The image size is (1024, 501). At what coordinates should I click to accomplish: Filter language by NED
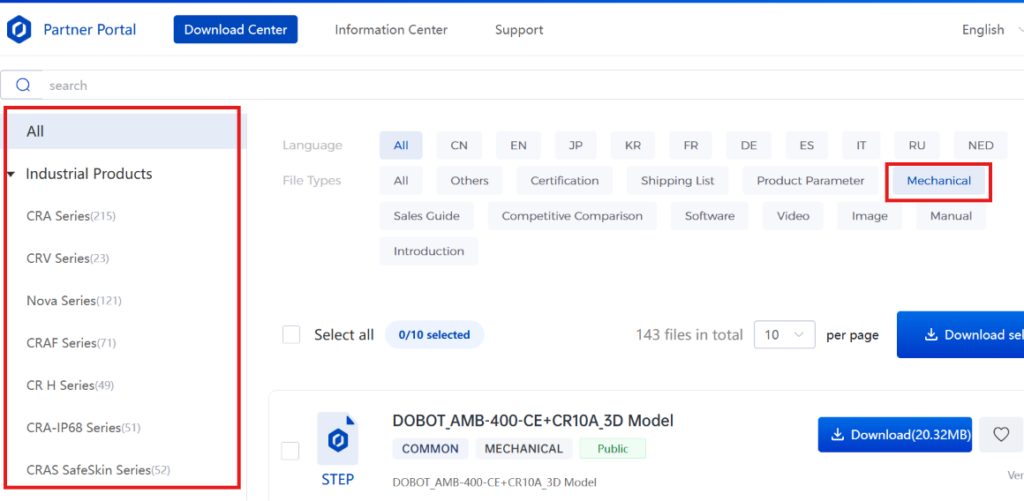pyautogui.click(x=981, y=145)
